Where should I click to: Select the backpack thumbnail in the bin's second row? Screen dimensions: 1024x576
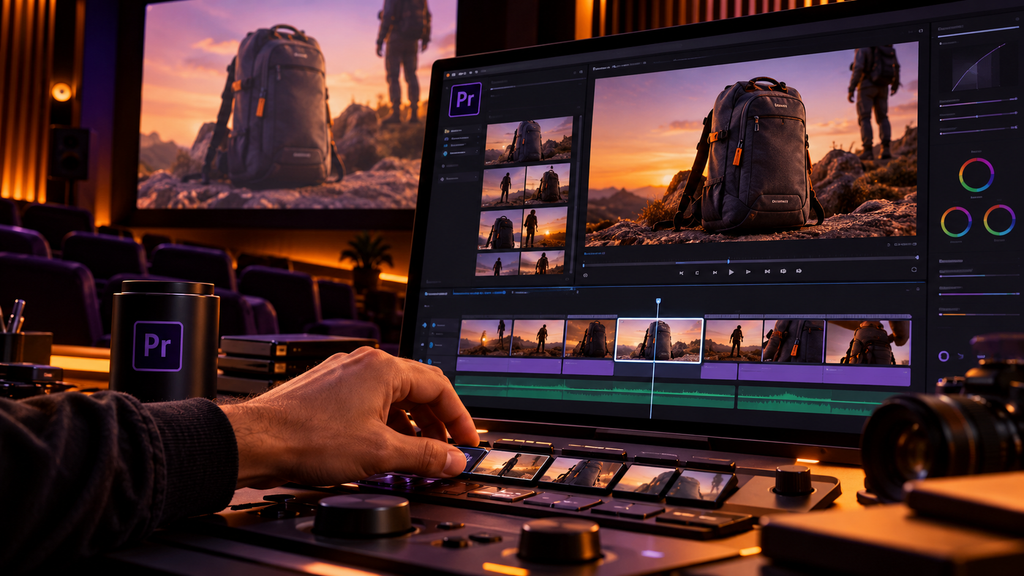pos(548,184)
